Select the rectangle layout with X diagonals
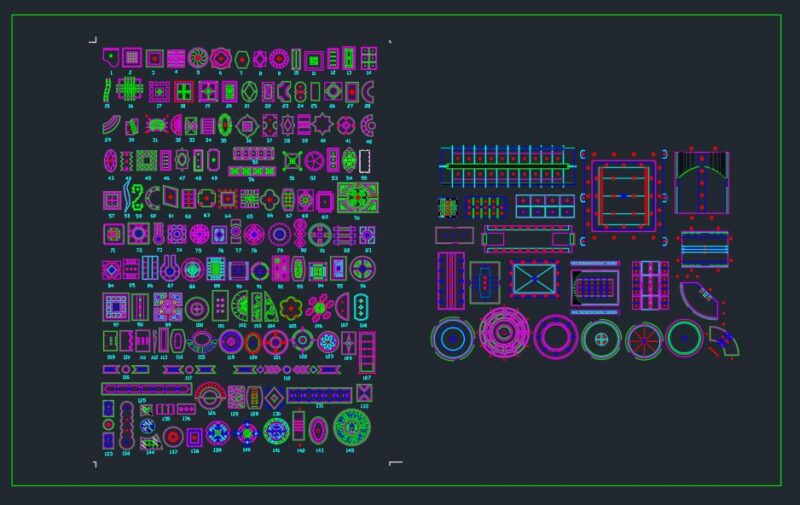This screenshot has width=800, height=505. point(534,279)
